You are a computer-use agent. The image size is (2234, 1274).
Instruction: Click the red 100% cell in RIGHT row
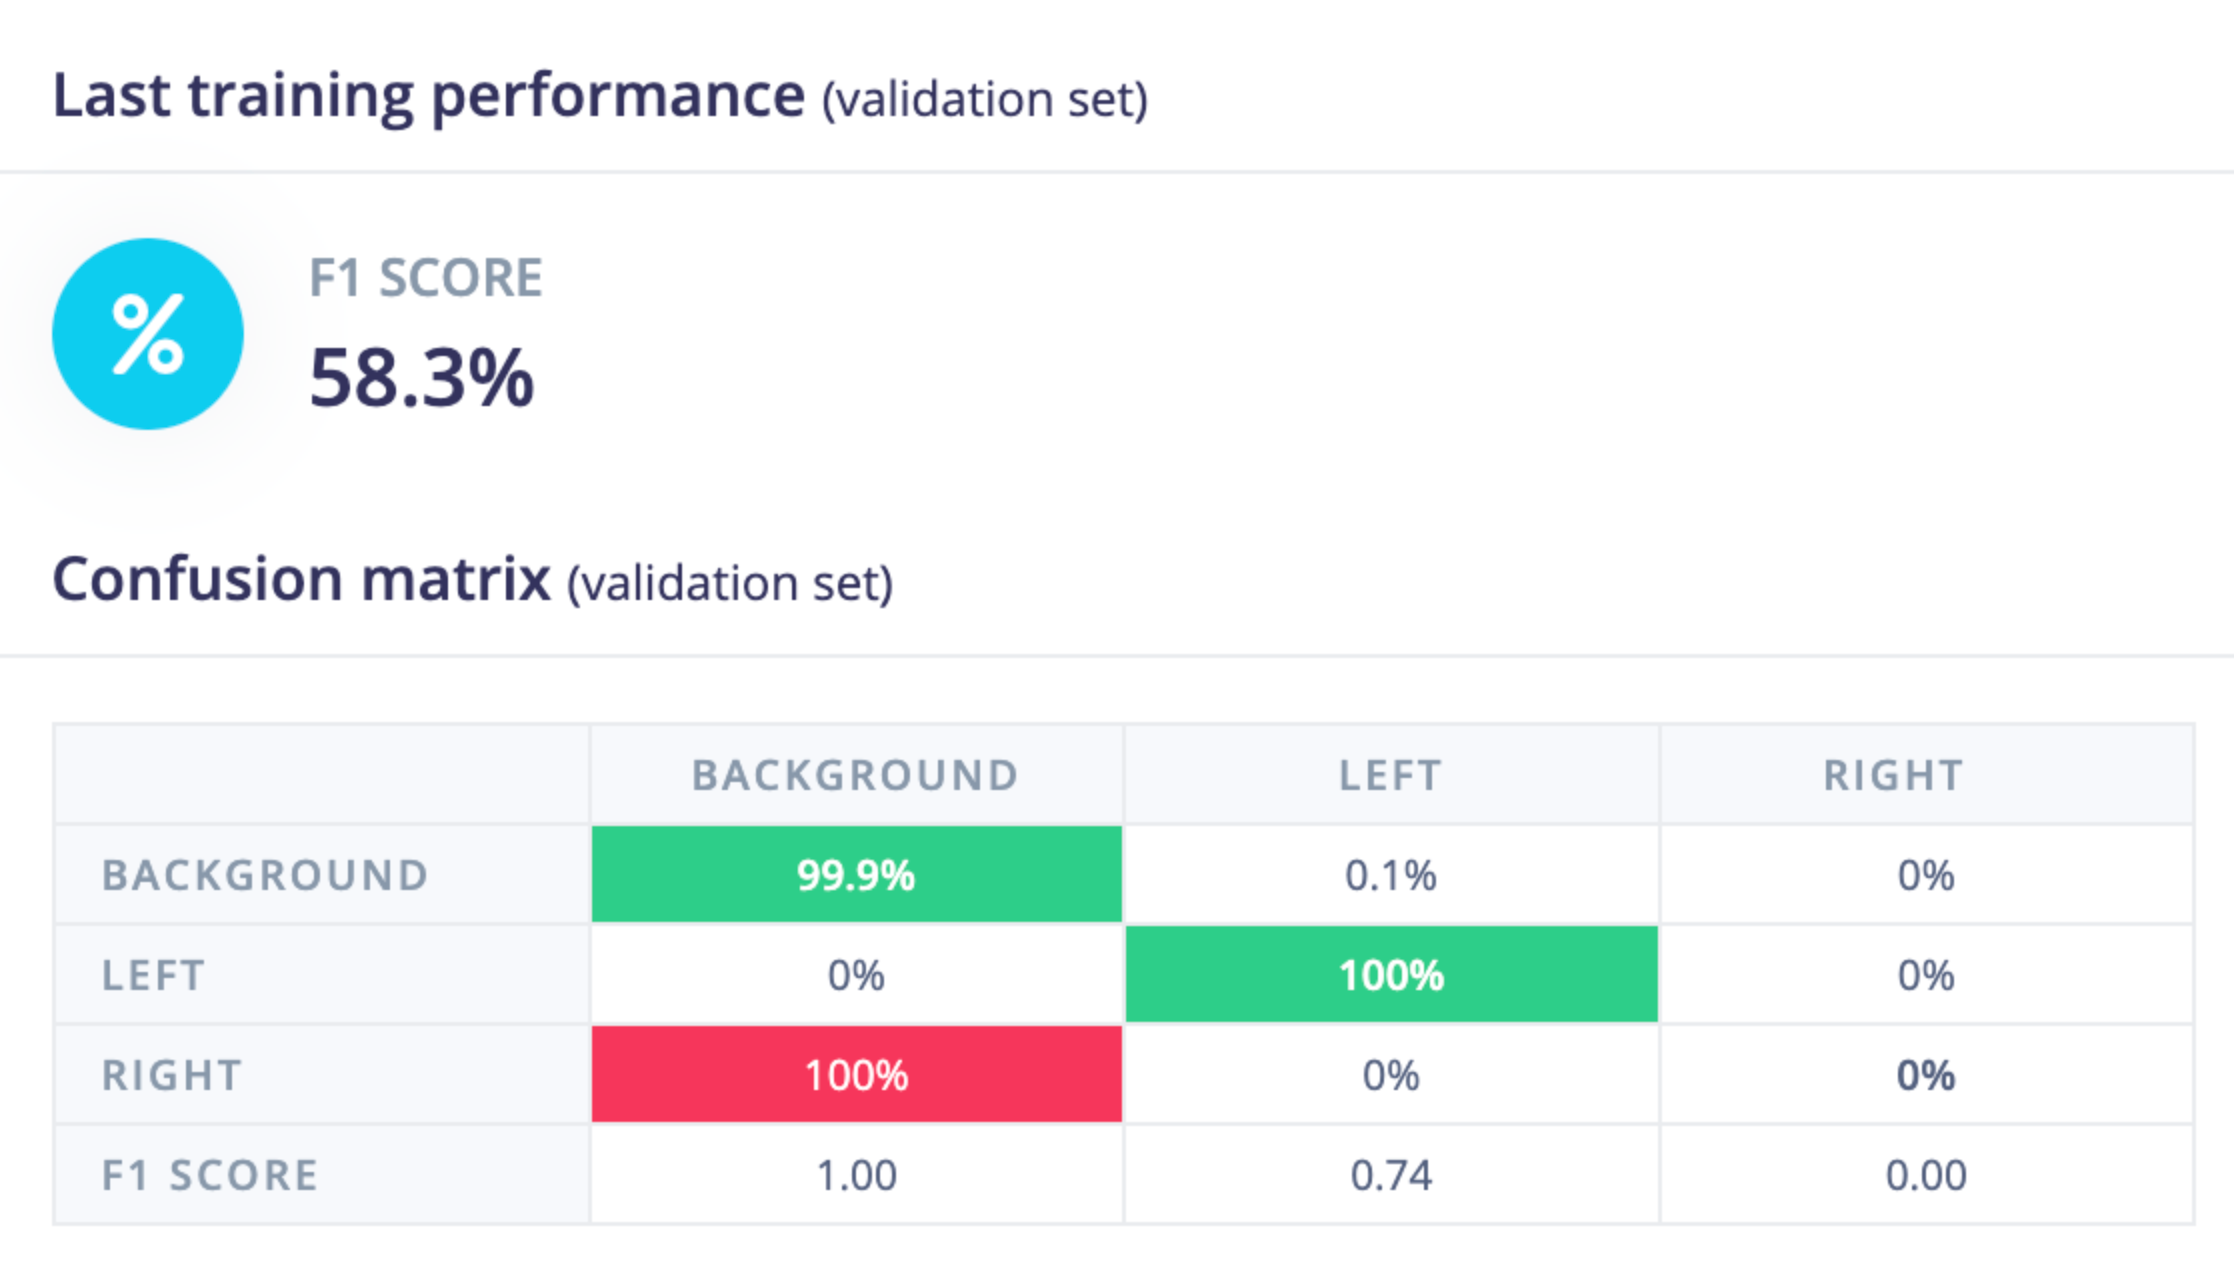coord(856,1075)
